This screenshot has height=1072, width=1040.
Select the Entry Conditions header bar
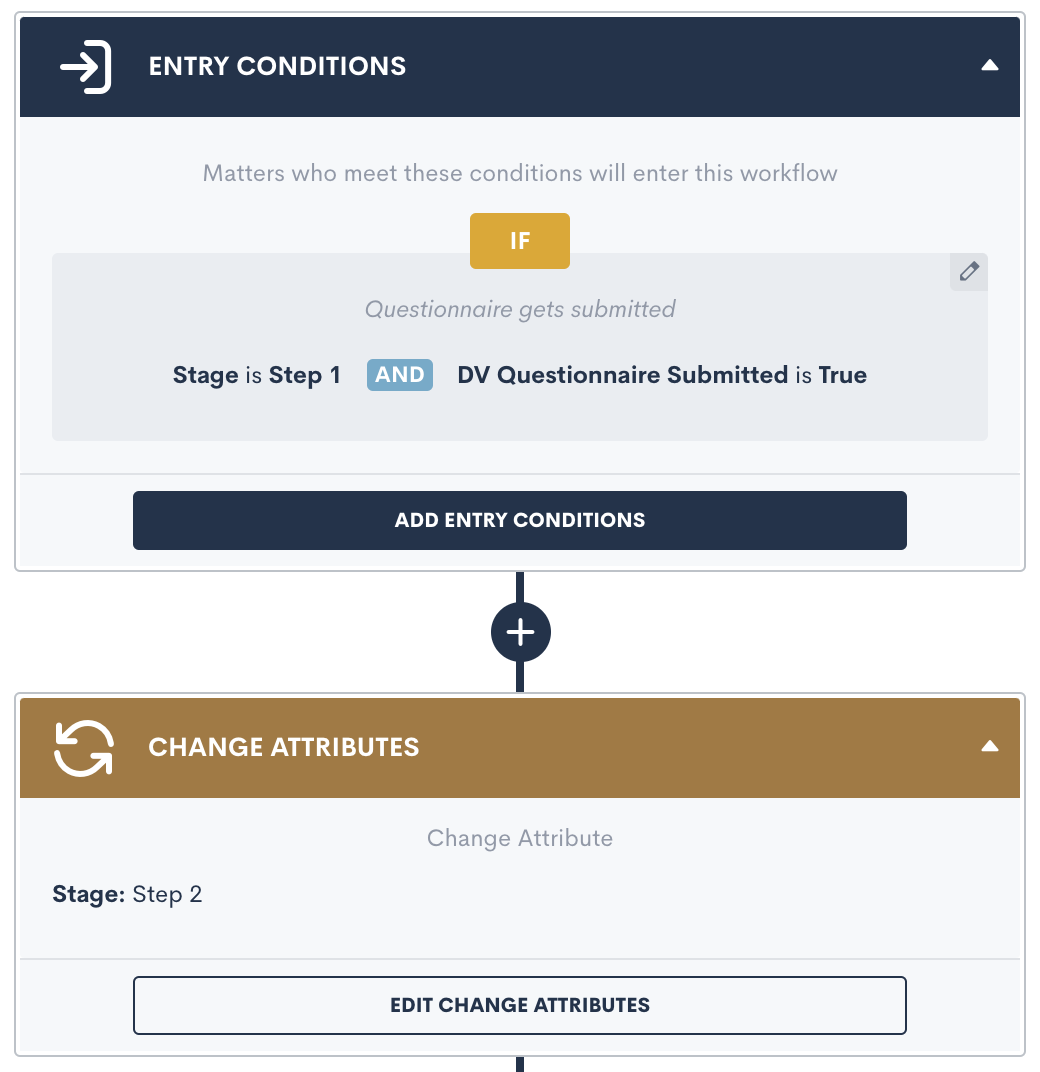400,66
